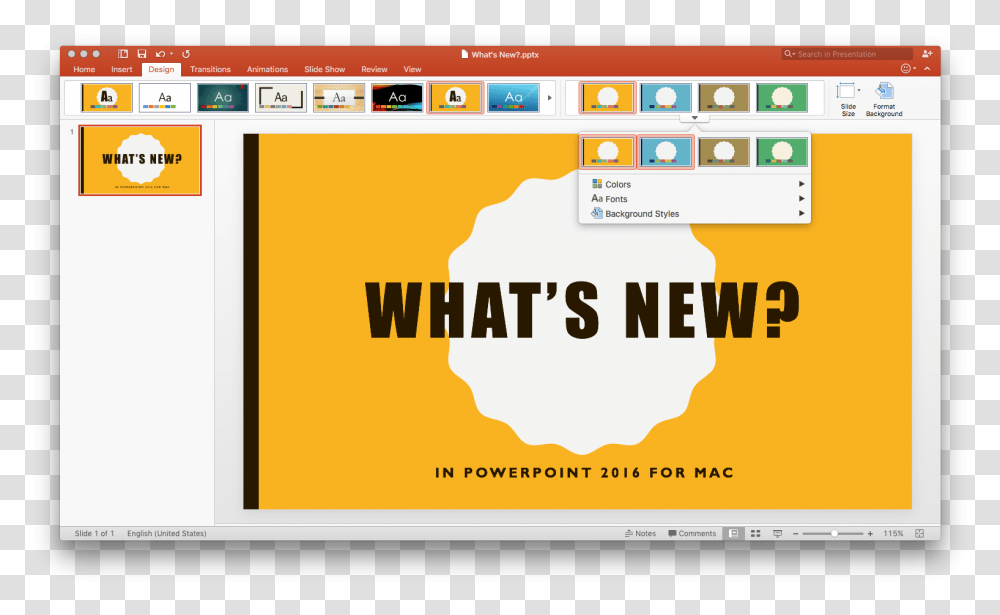
Task: Start the slide show view icon
Action: coord(777,533)
